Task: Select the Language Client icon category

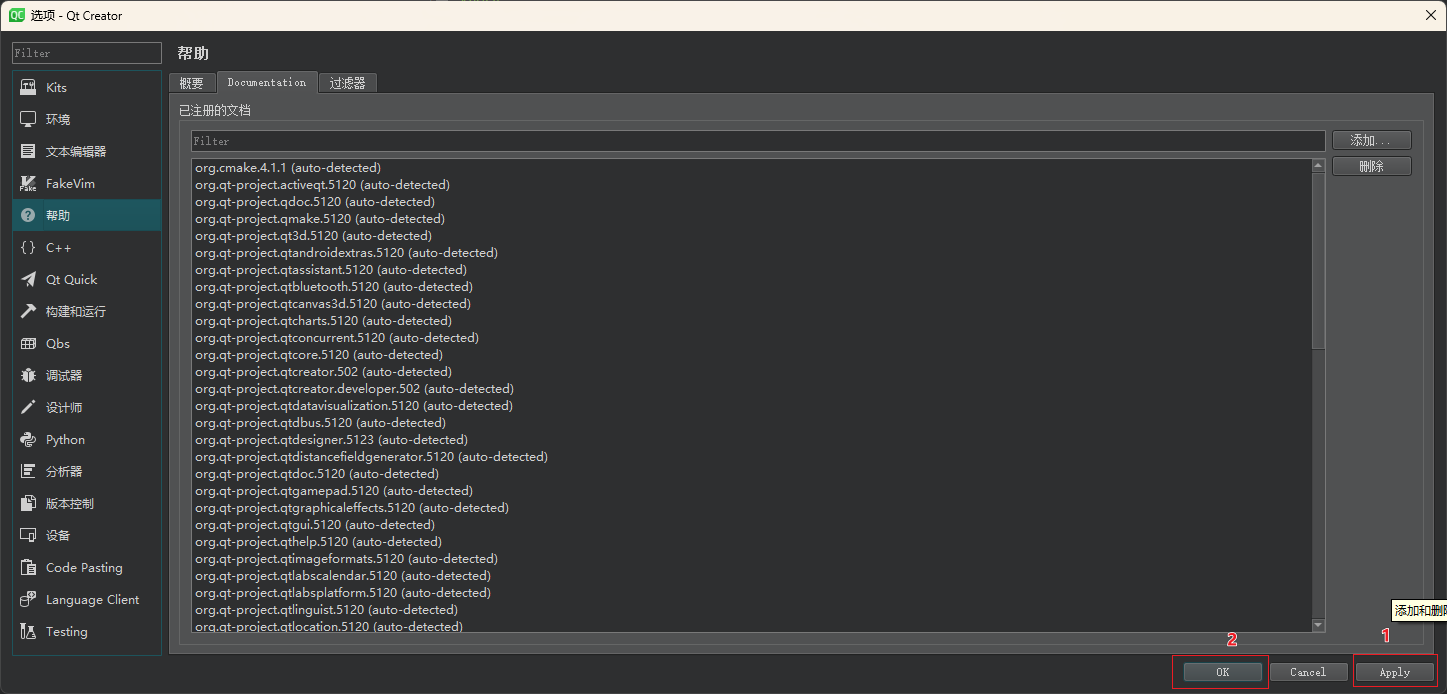Action: point(28,600)
